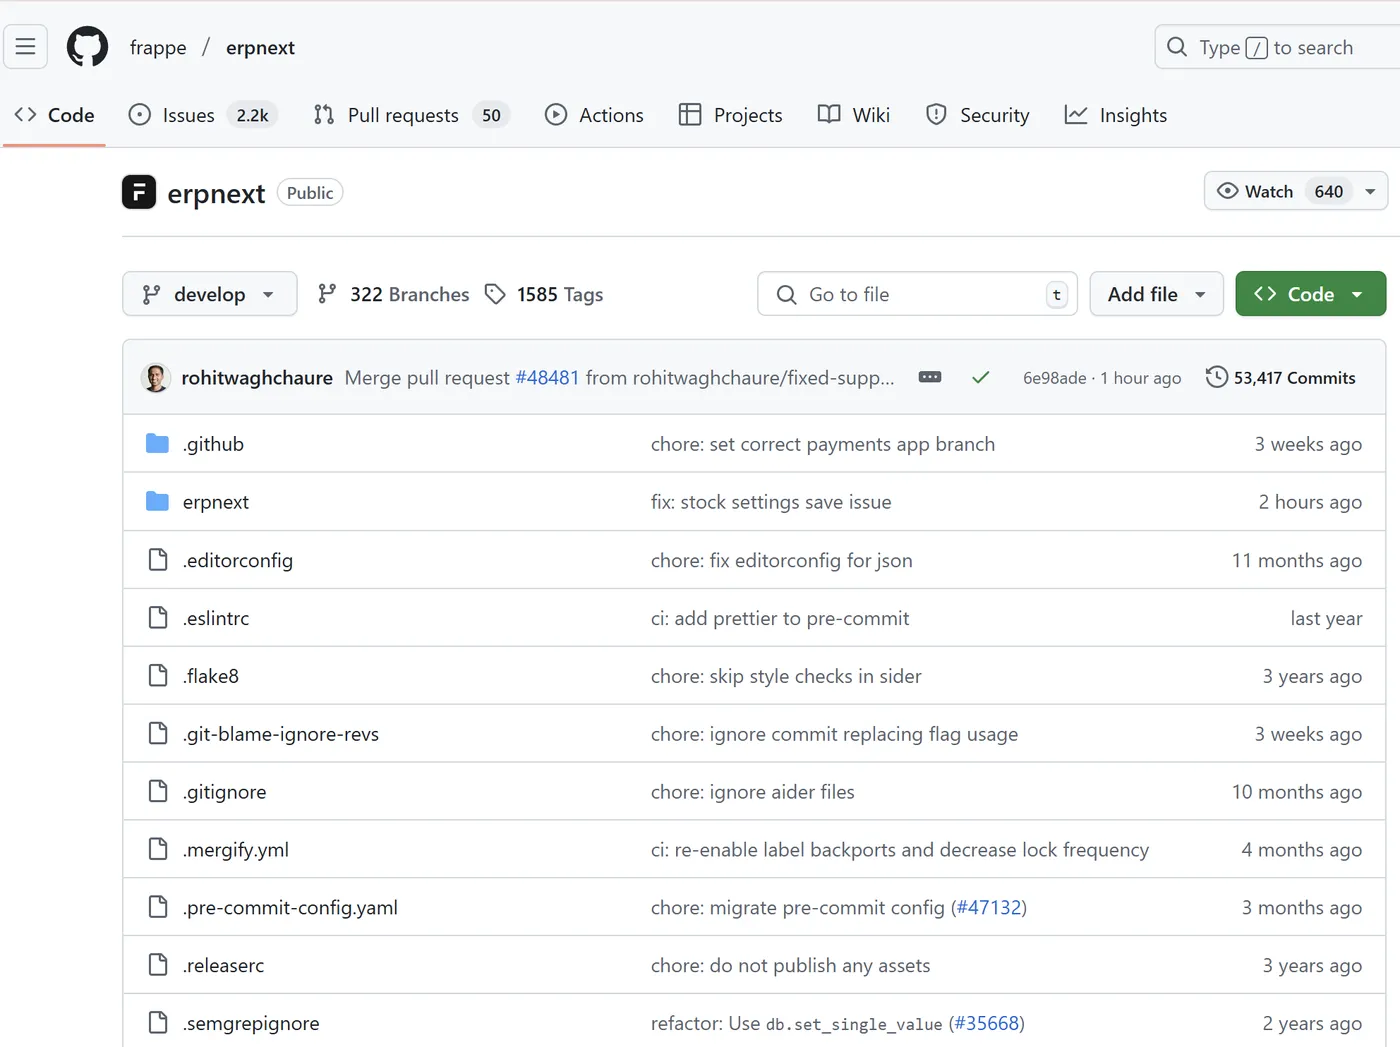Open the erpnext folder

coord(216,501)
